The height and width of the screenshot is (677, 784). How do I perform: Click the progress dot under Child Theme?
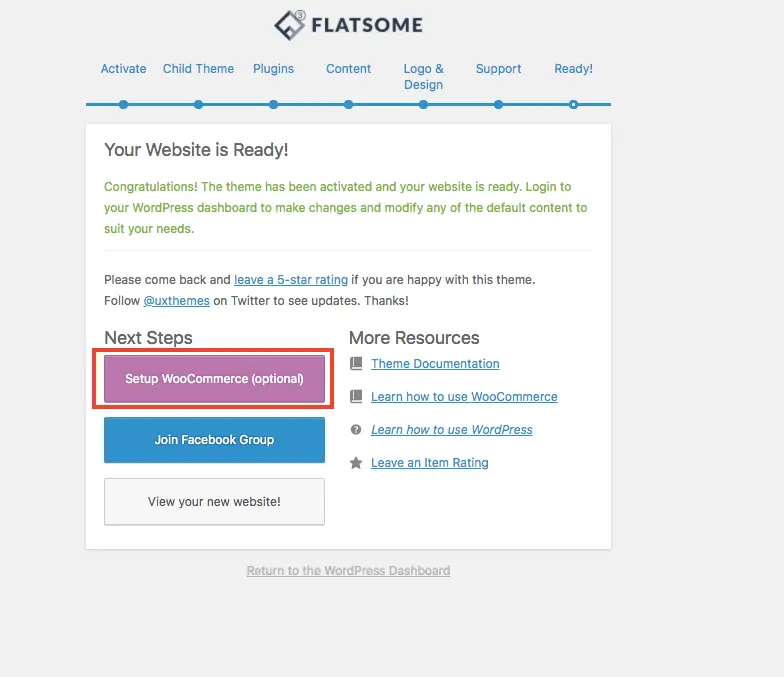point(198,104)
